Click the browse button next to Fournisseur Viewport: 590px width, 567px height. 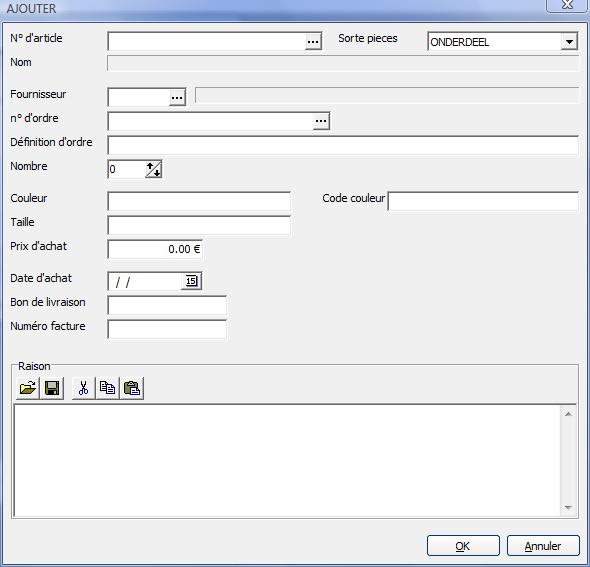pos(177,97)
